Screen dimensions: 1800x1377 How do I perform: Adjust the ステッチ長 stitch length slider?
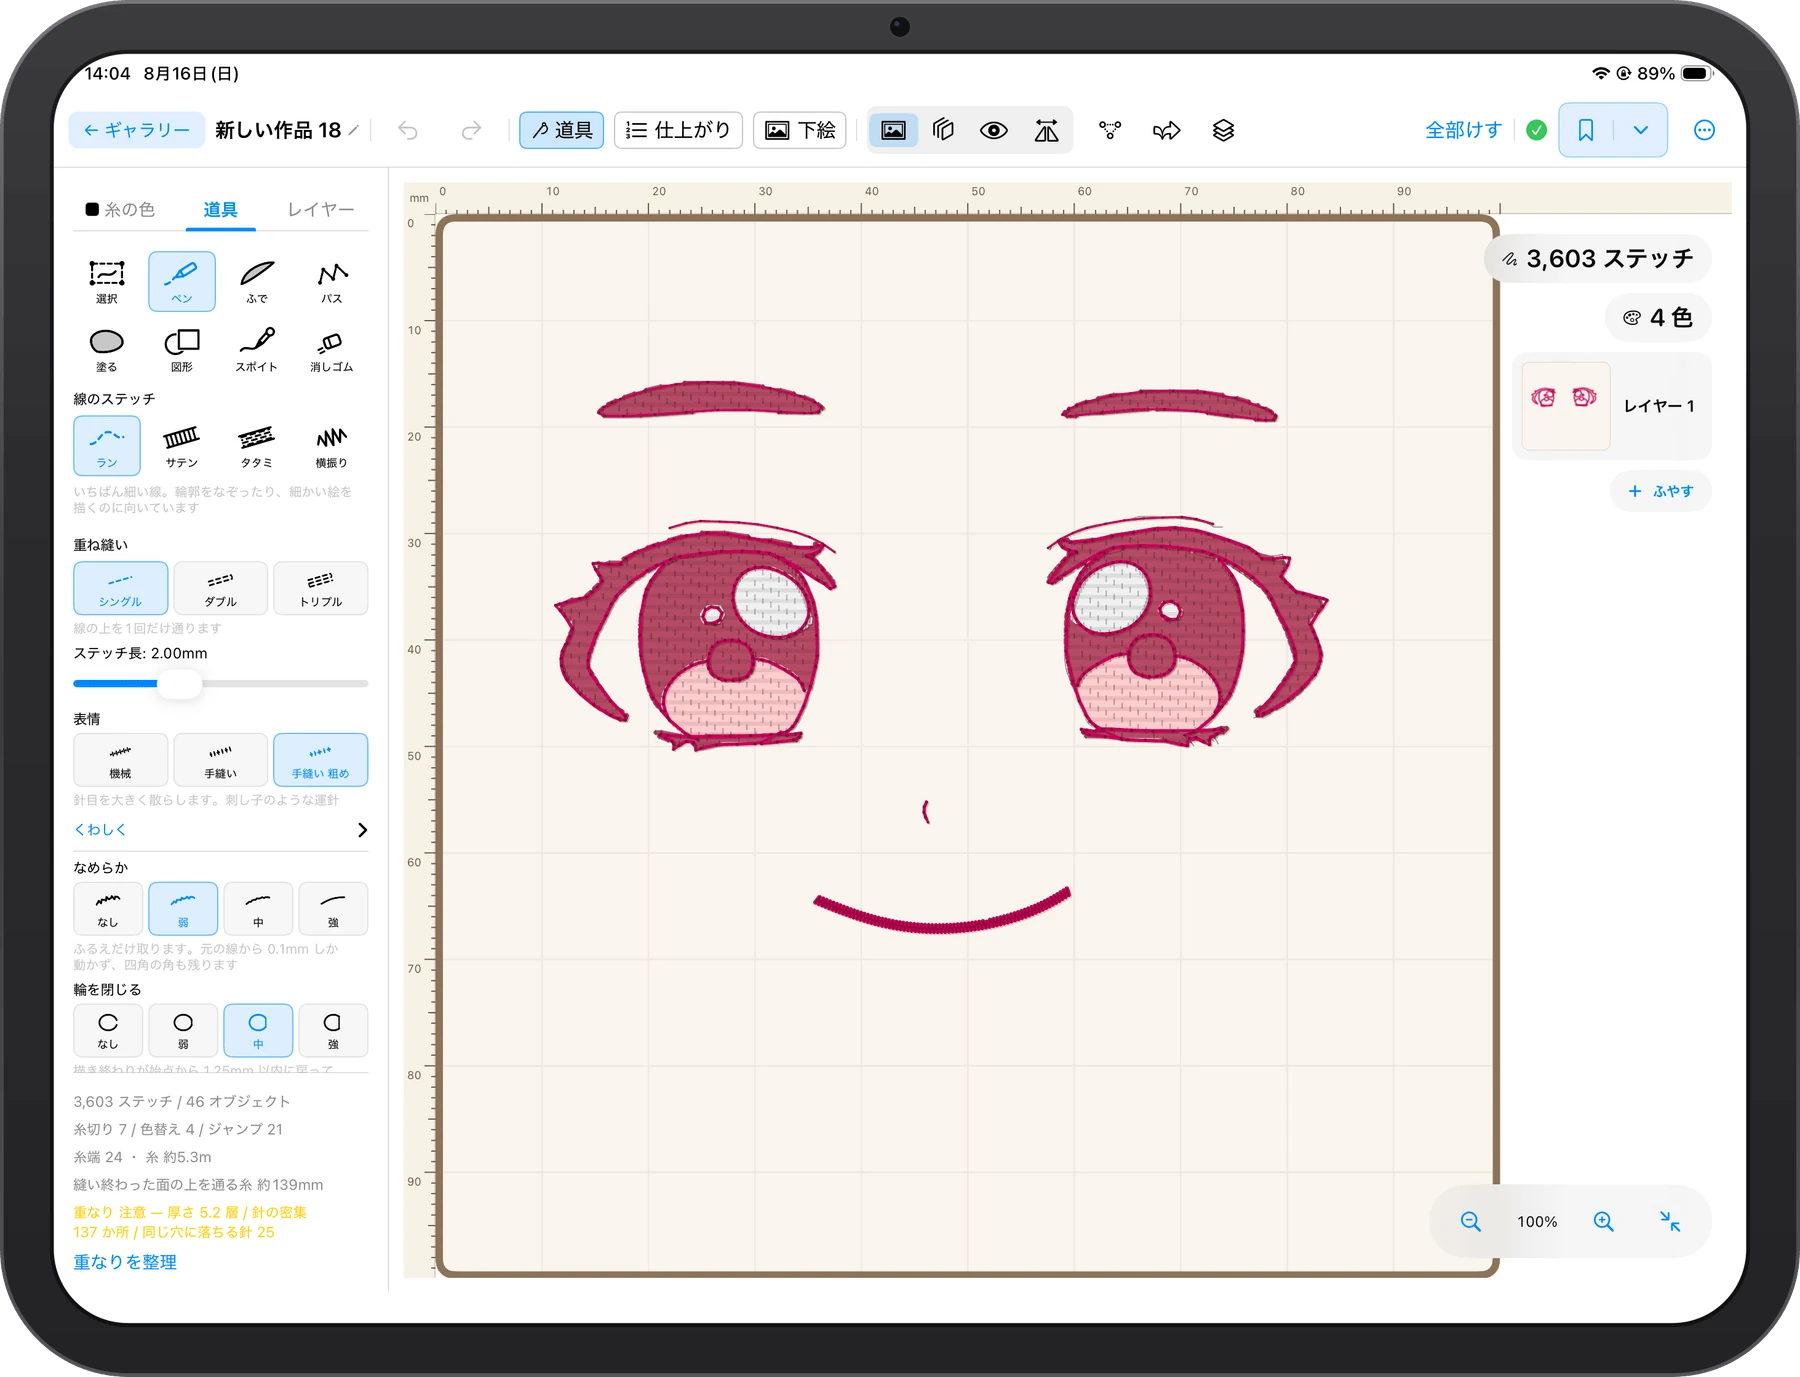click(x=181, y=683)
